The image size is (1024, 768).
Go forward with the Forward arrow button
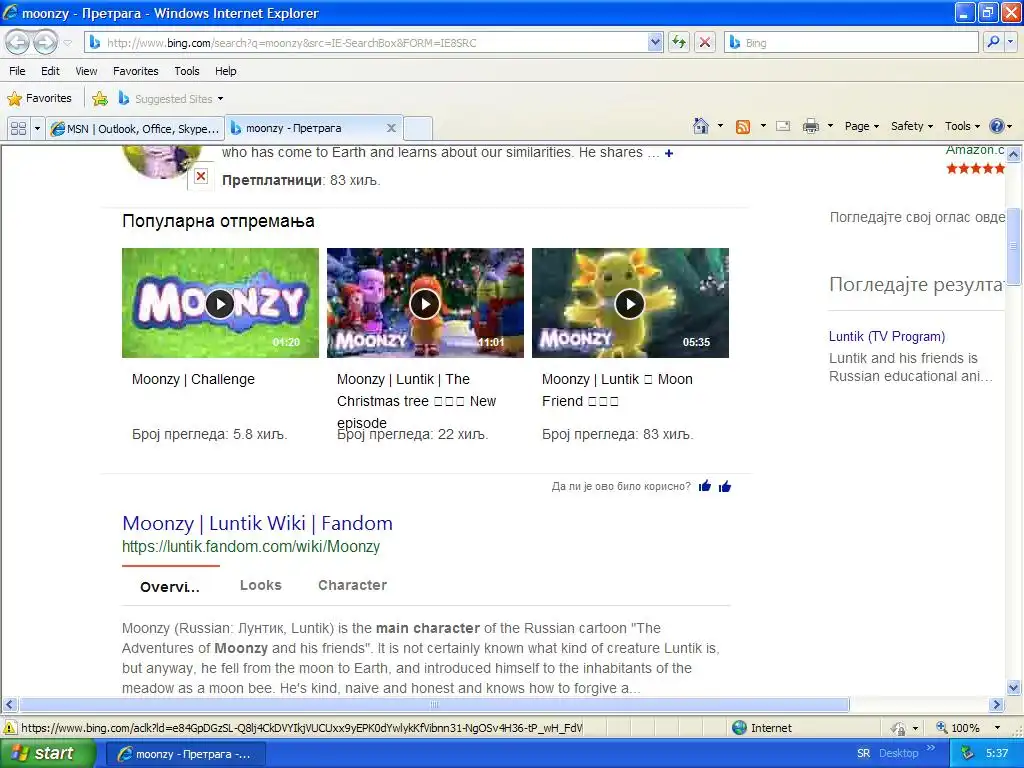[x=45, y=42]
